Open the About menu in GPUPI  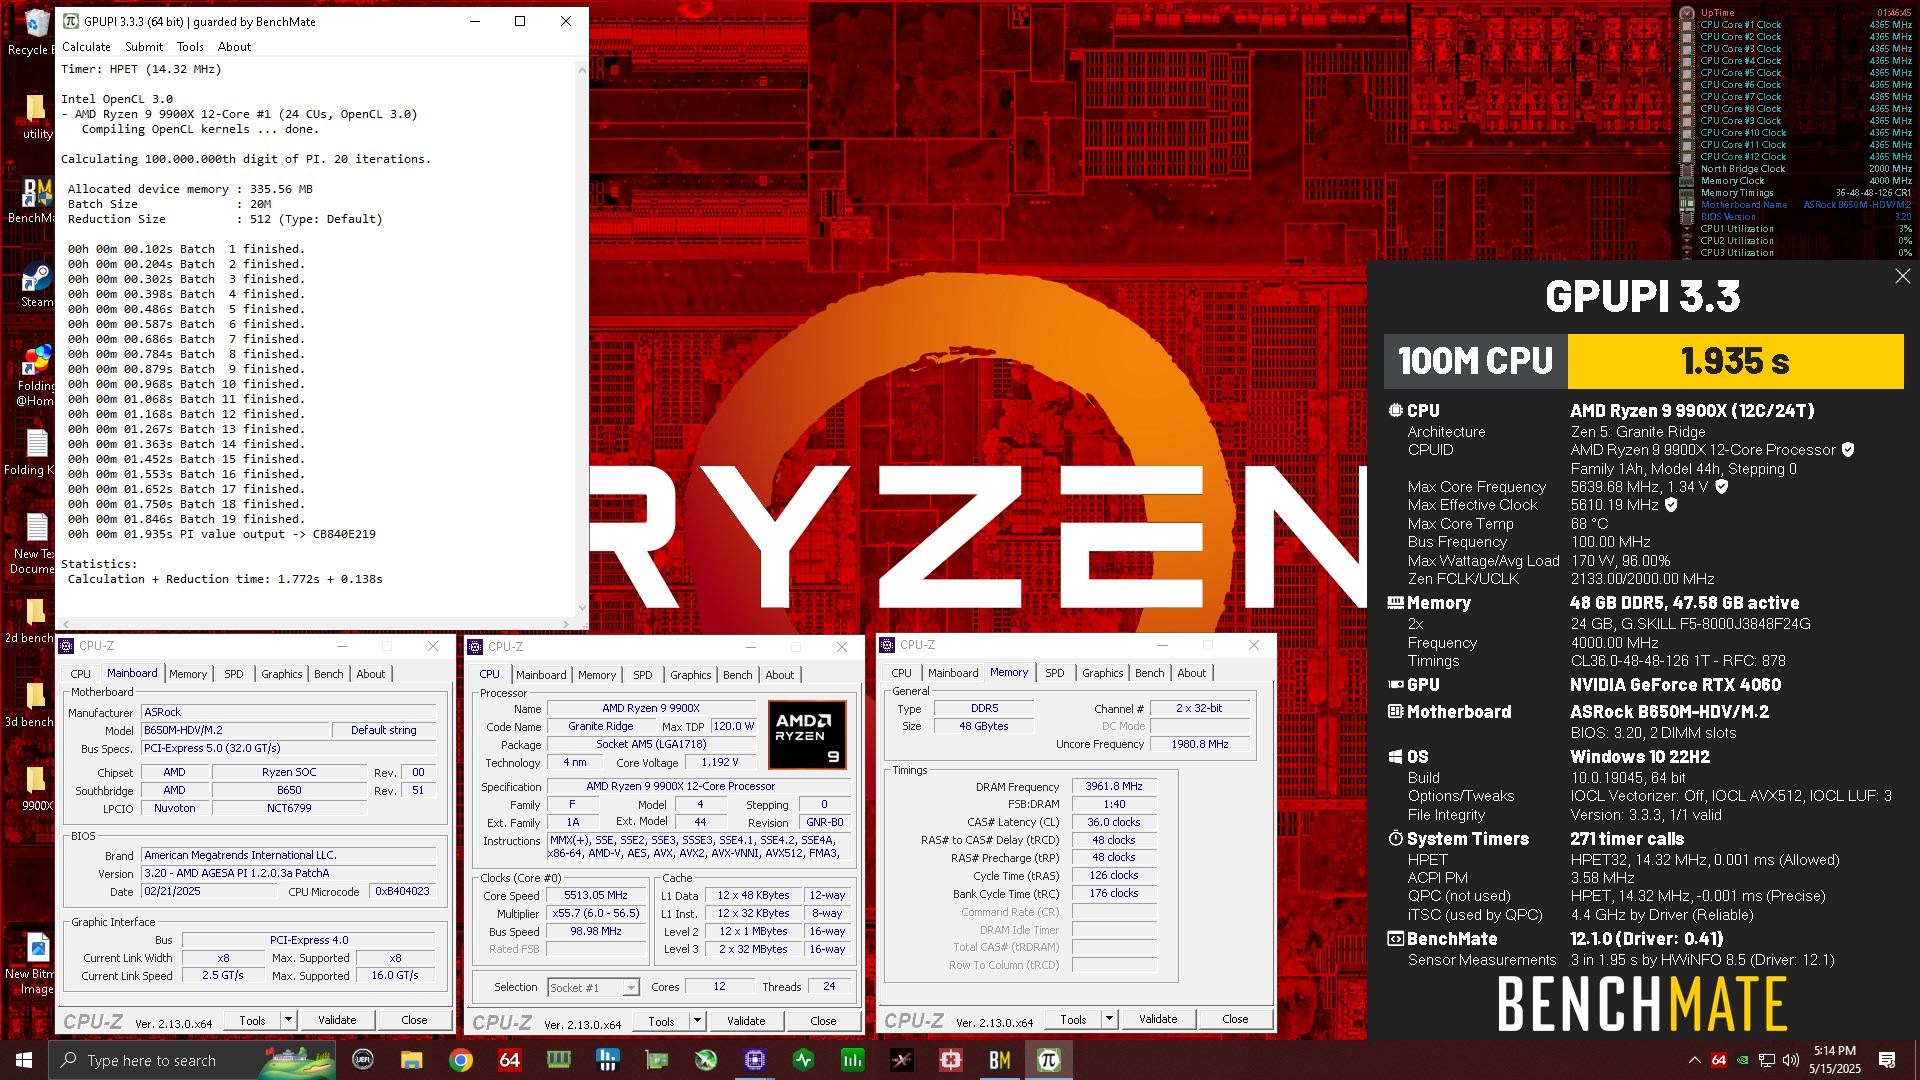click(x=234, y=47)
